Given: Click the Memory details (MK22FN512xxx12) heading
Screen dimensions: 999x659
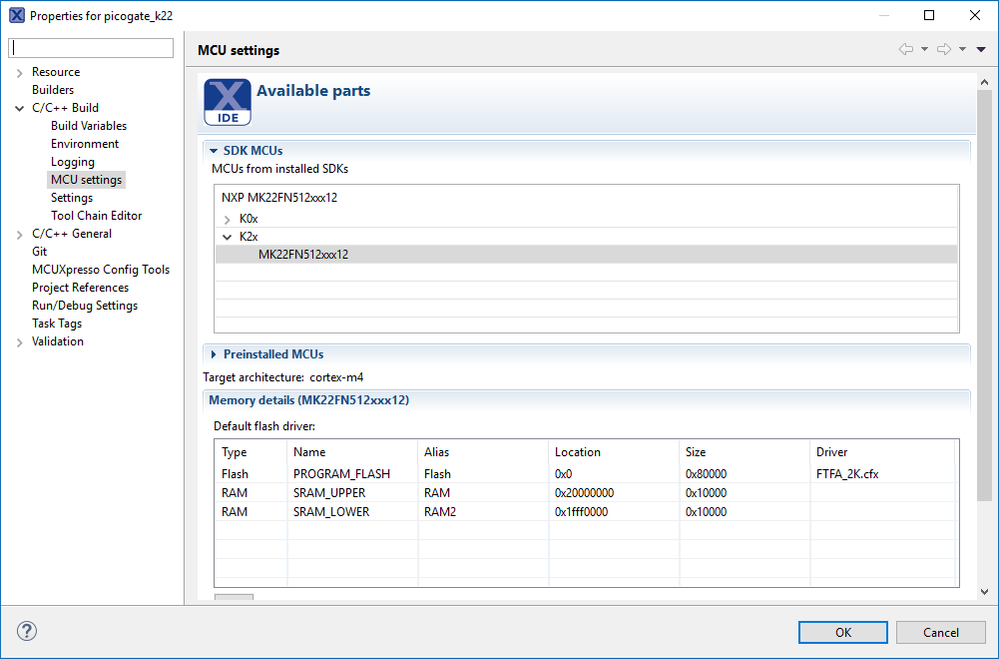Looking at the screenshot, I should click(309, 400).
